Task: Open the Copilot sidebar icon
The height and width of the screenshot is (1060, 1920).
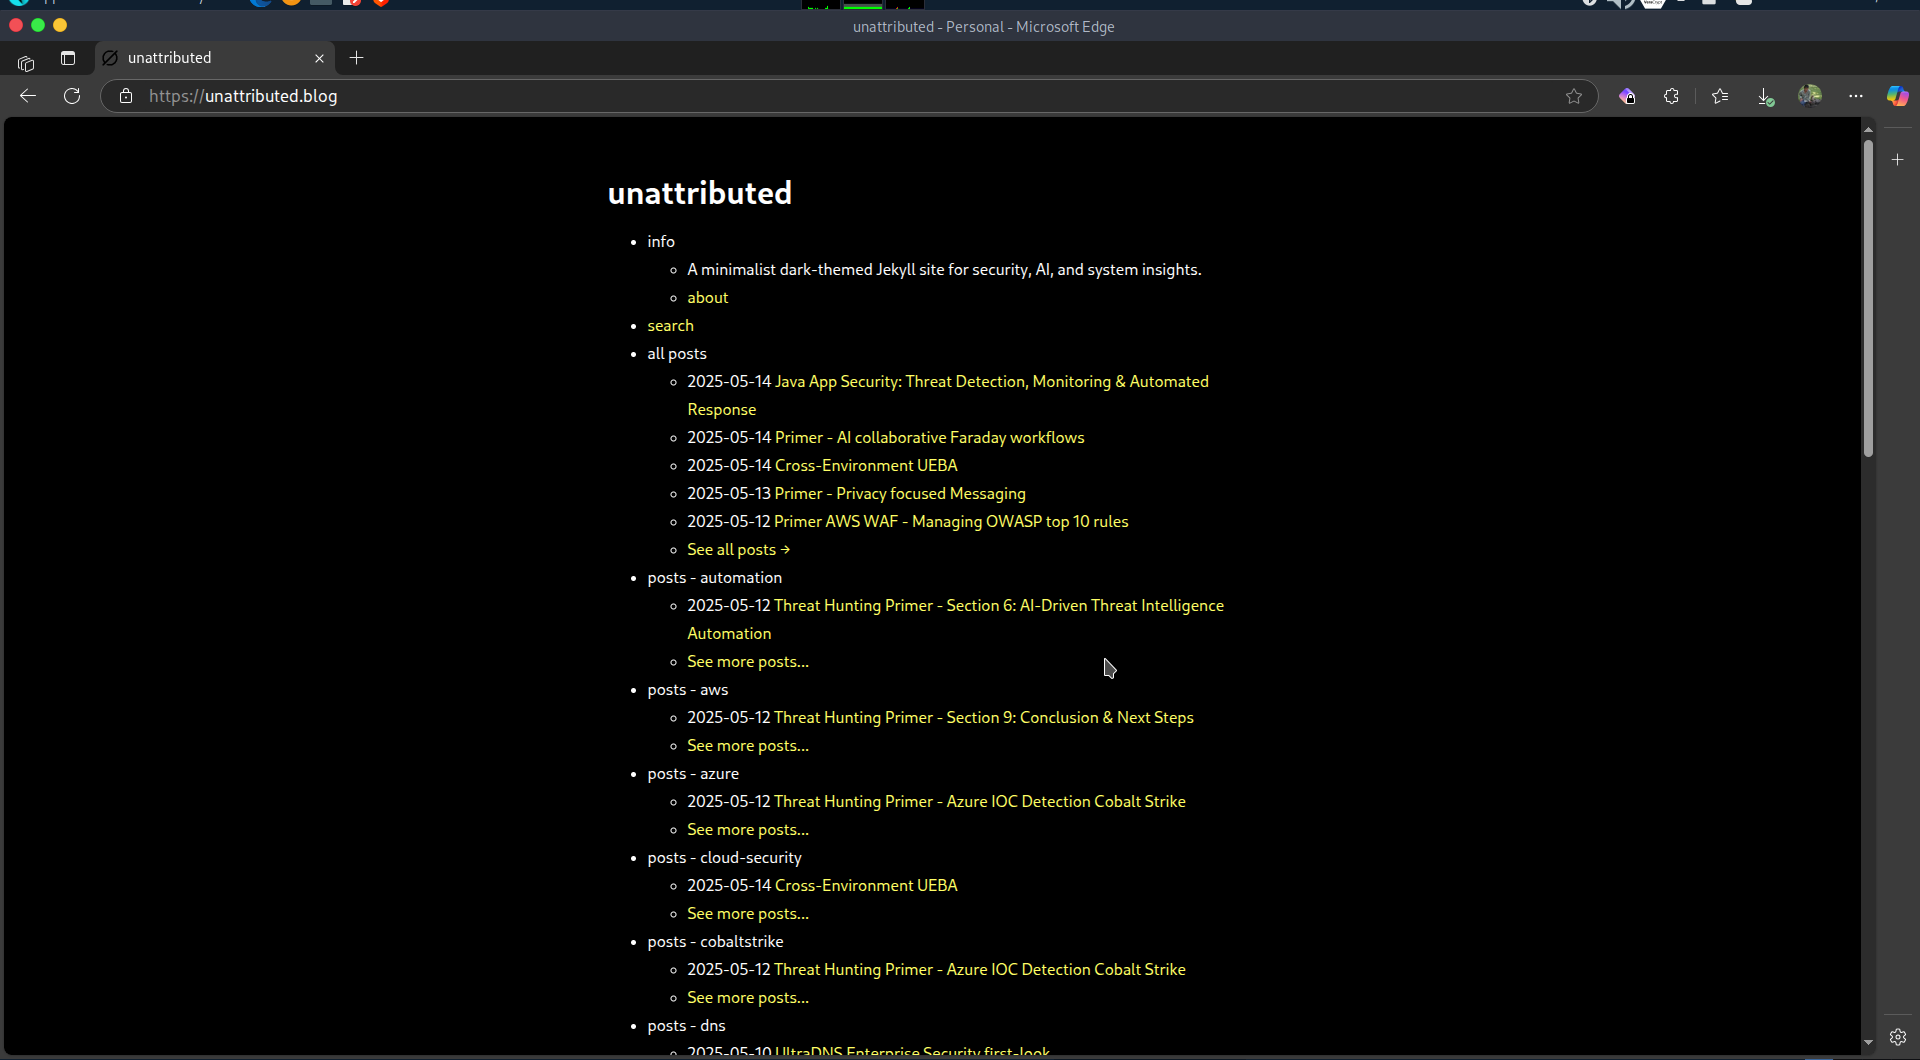Action: (x=1897, y=96)
